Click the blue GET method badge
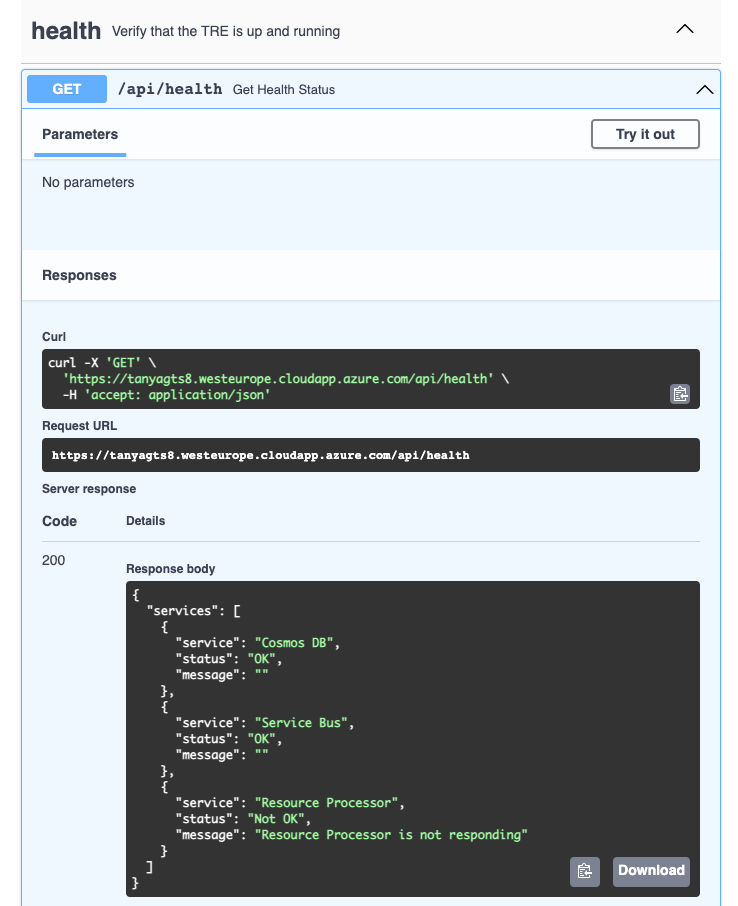Image resolution: width=738 pixels, height=906 pixels. [x=67, y=89]
